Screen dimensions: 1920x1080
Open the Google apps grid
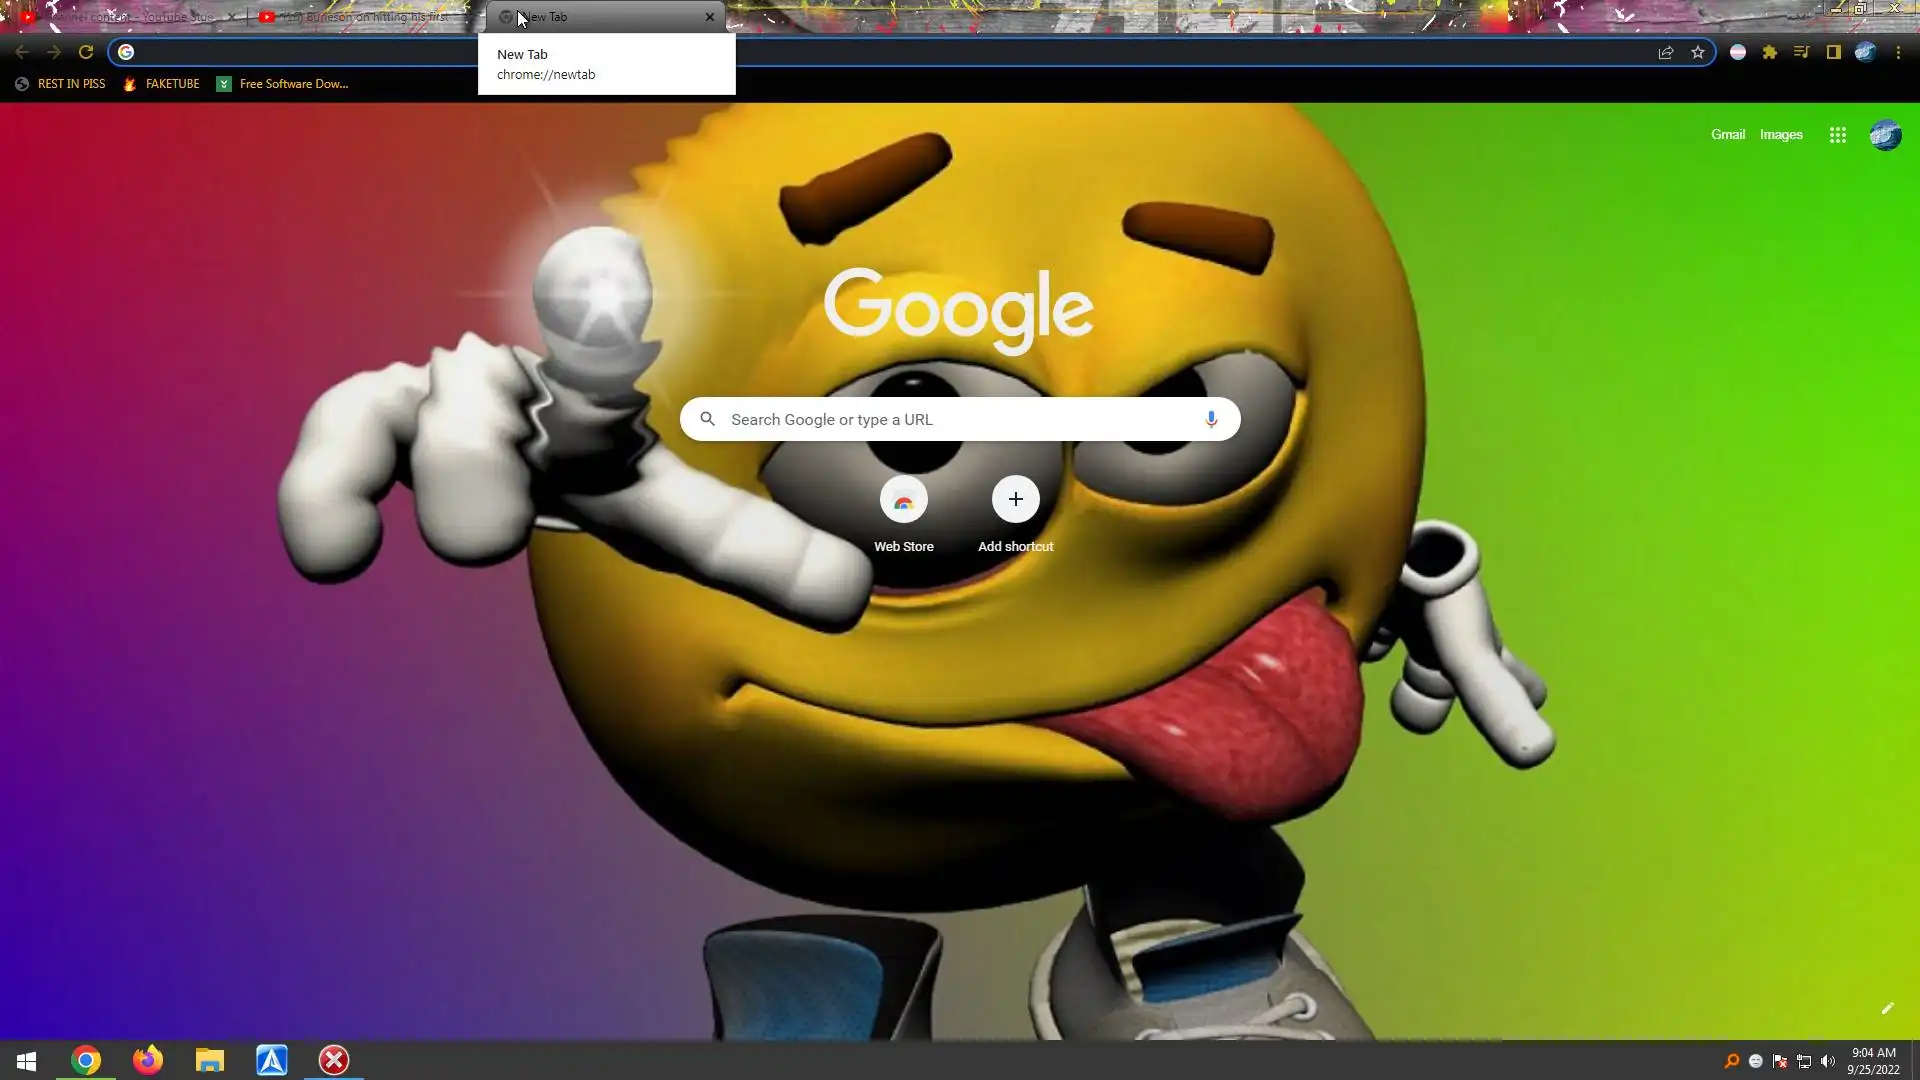coord(1838,135)
